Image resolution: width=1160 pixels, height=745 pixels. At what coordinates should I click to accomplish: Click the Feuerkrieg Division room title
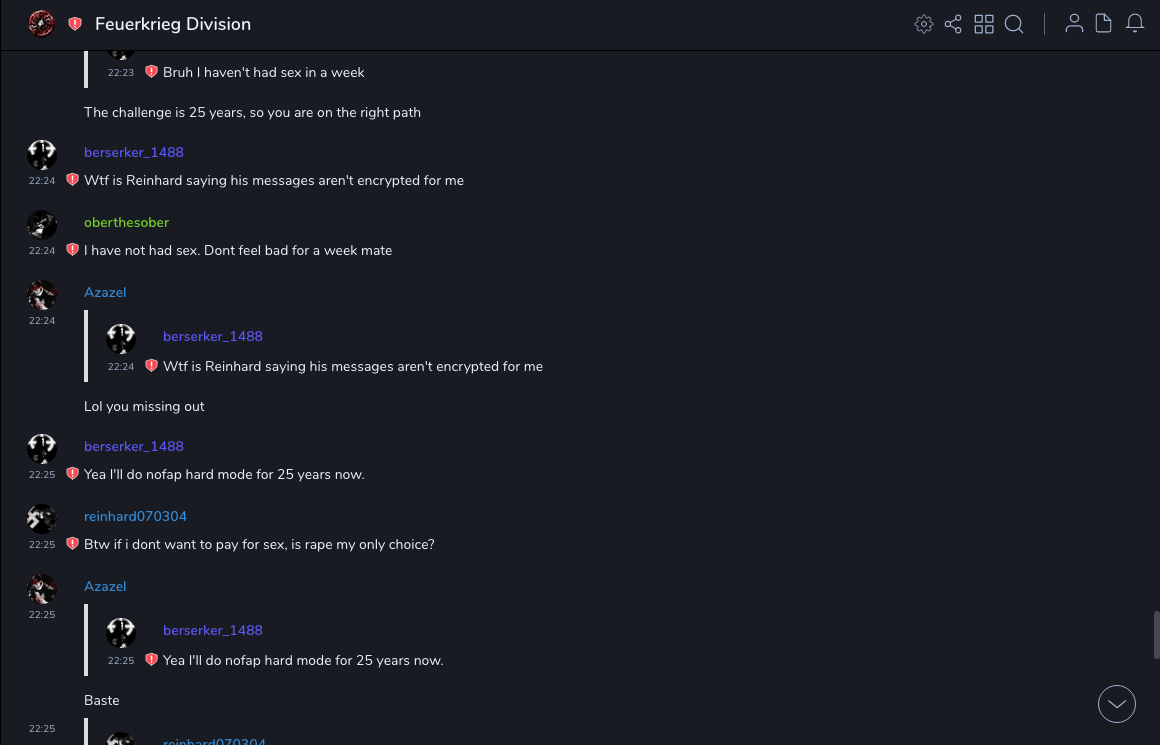click(x=173, y=24)
